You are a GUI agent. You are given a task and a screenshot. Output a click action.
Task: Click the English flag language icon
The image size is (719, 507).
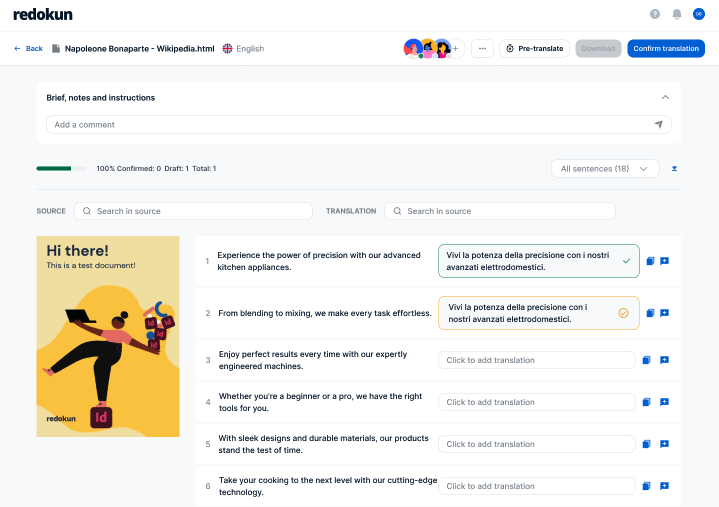point(227,49)
